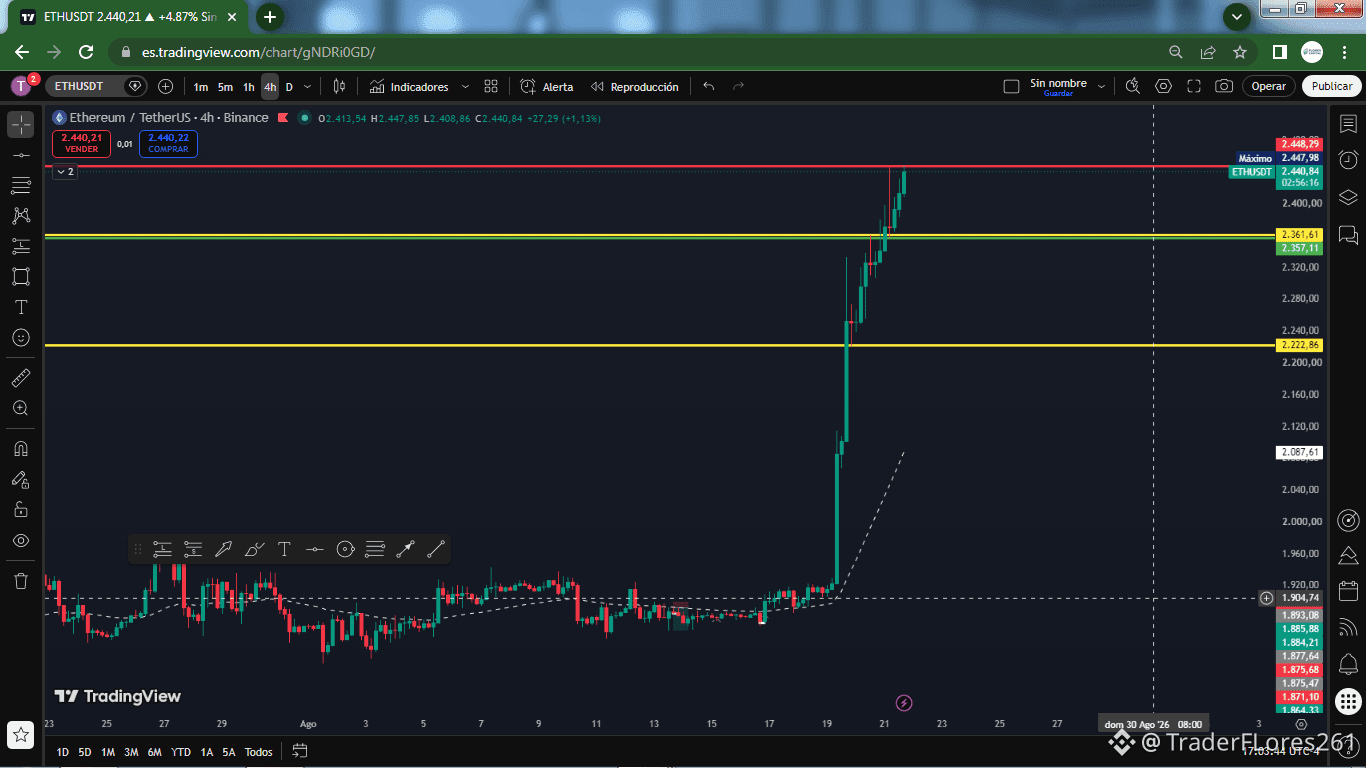Screen dimensions: 1366x768
Task: Activate the zoom in tool
Action: [21, 408]
